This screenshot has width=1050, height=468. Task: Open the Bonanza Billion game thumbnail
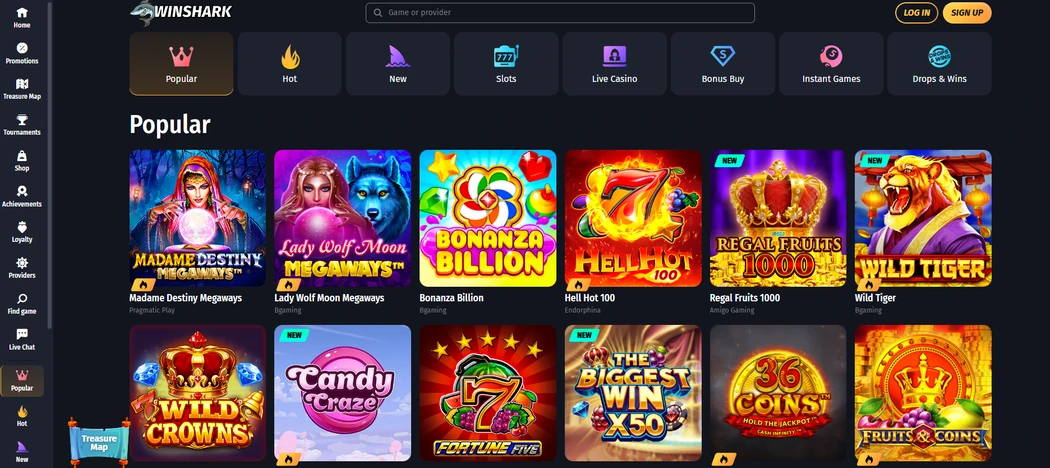(488, 218)
